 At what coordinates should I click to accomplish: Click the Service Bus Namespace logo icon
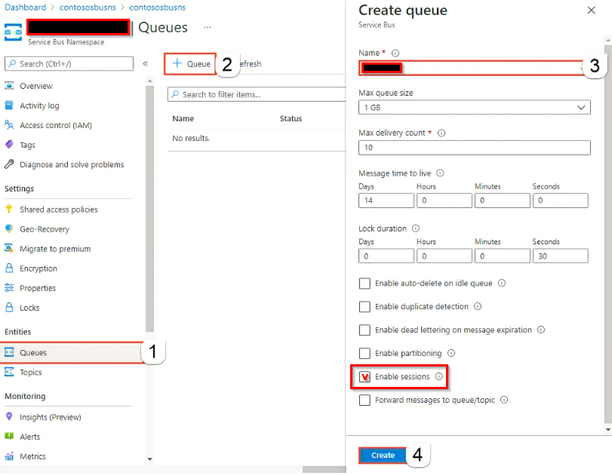(13, 32)
